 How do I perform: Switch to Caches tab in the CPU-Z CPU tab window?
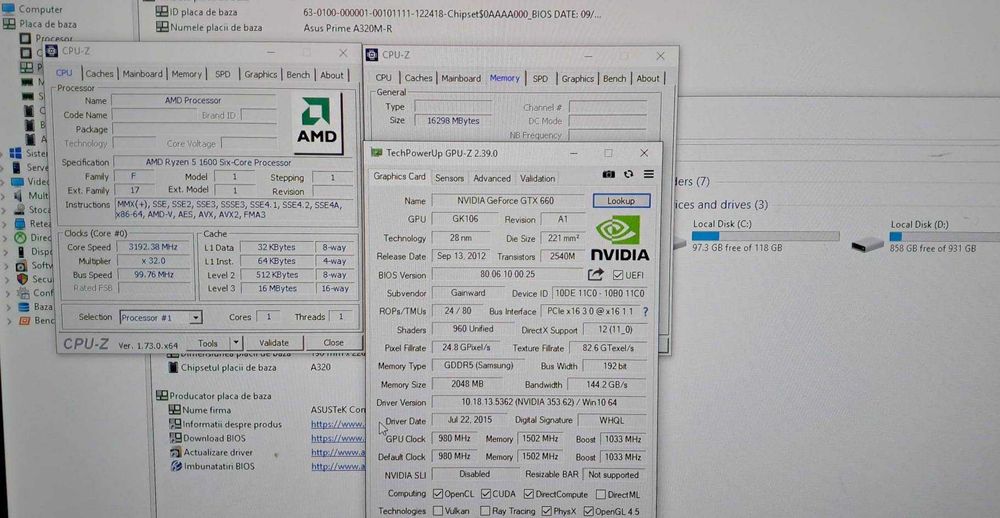click(x=99, y=73)
